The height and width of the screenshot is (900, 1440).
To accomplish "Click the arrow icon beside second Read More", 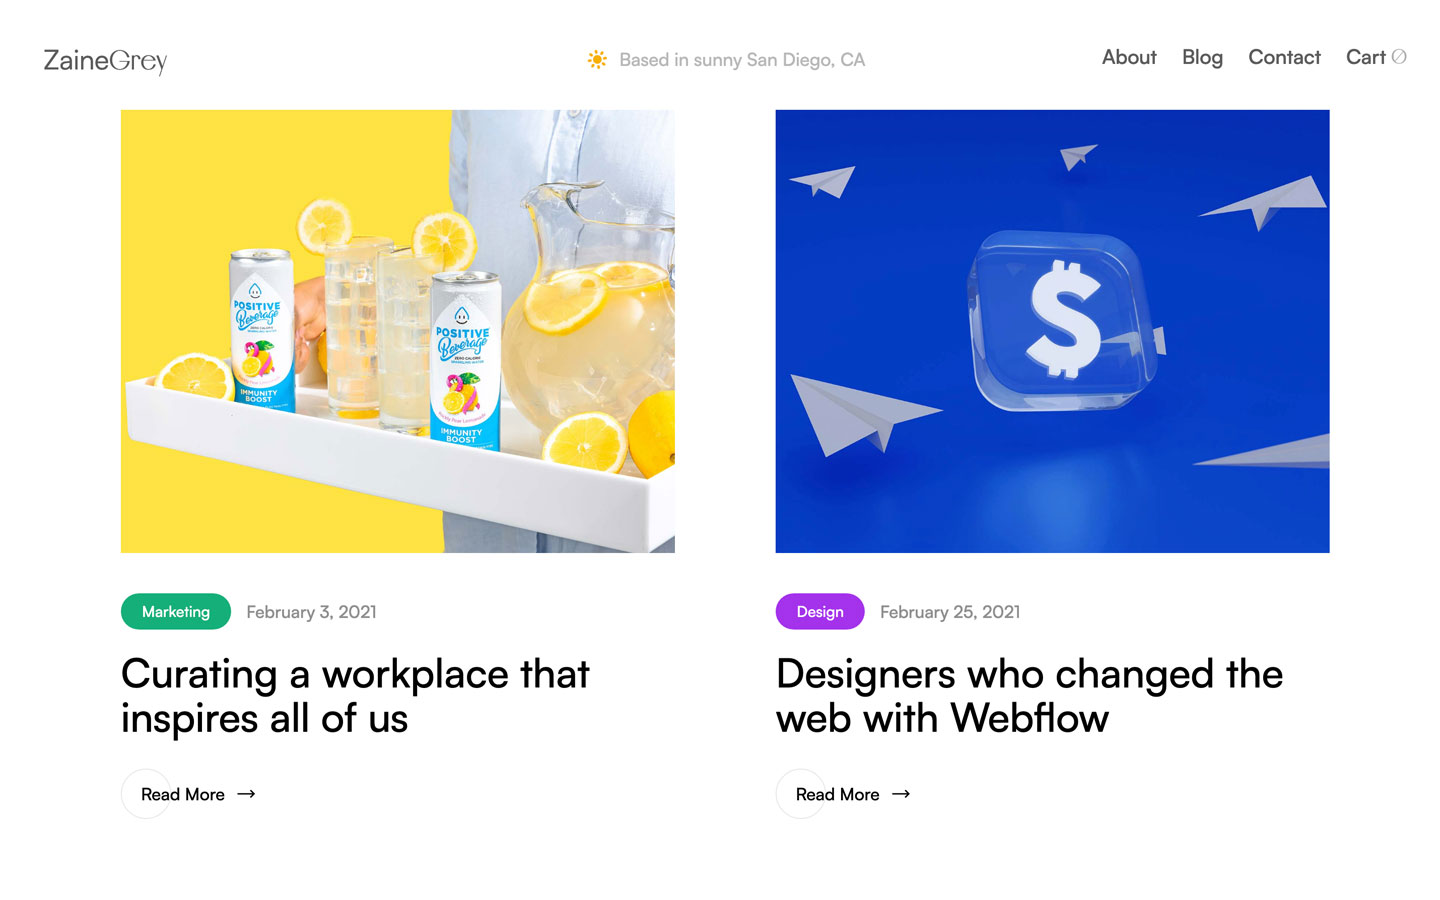I will click(x=901, y=794).
